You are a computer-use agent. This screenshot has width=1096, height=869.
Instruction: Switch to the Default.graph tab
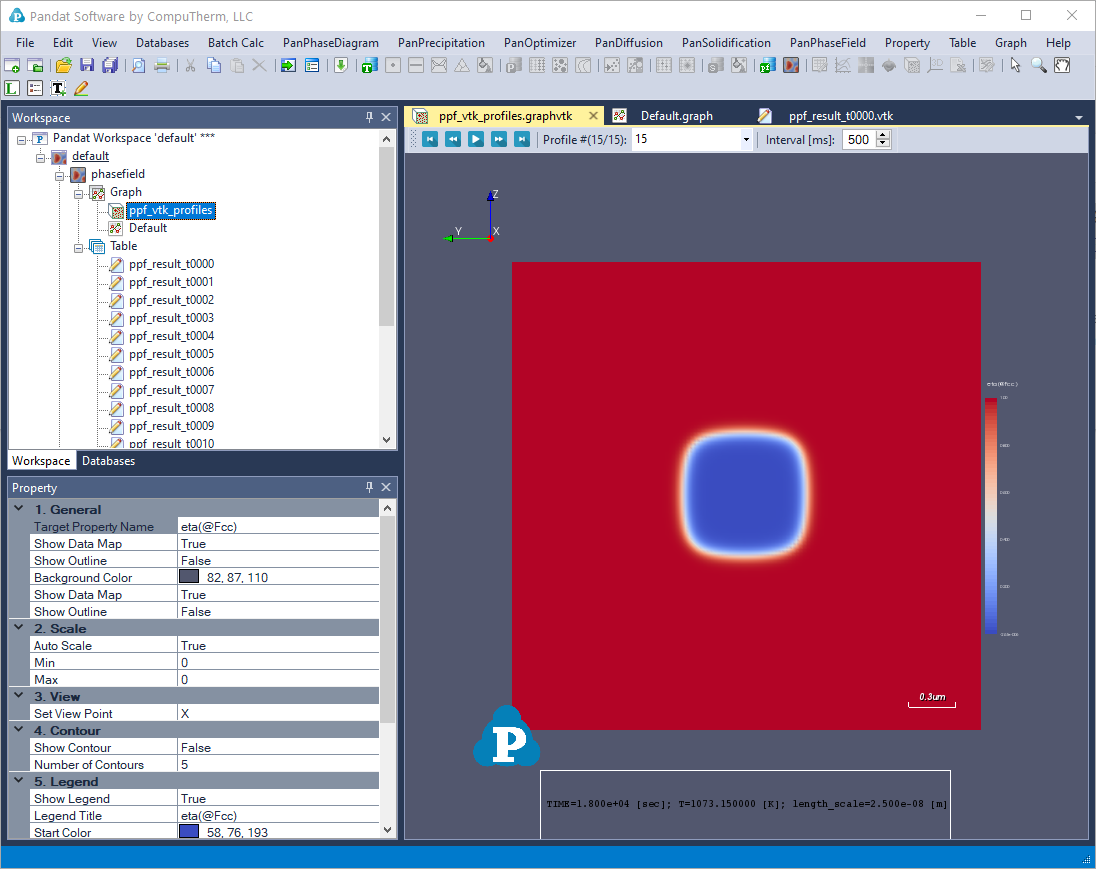(676, 115)
